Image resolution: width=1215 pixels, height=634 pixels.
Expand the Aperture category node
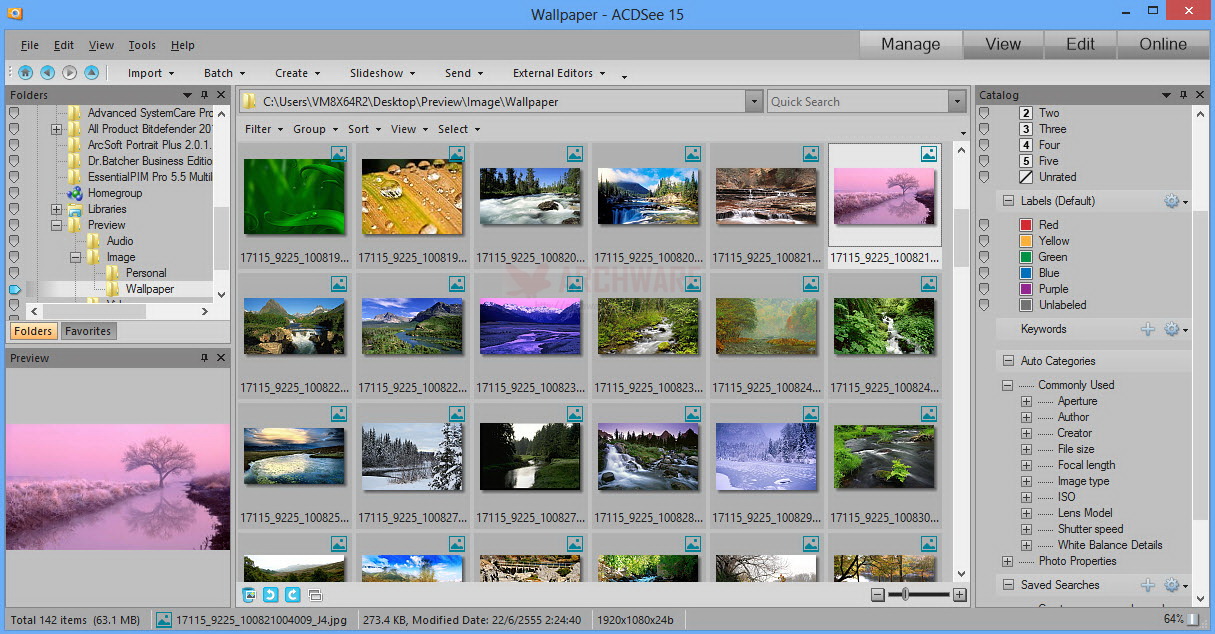[1026, 401]
